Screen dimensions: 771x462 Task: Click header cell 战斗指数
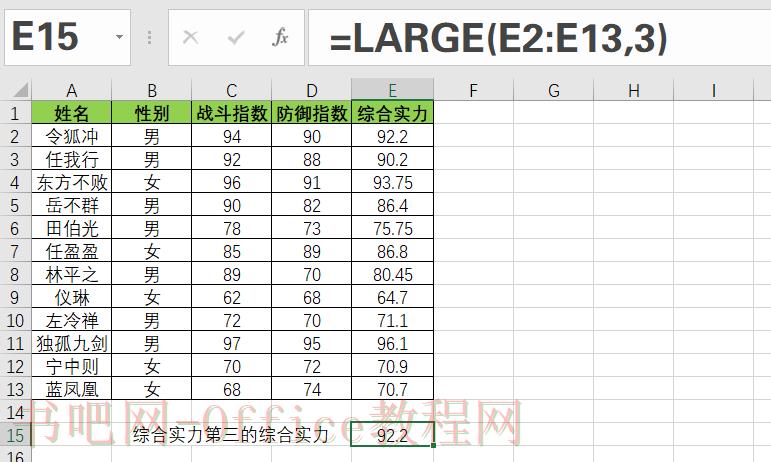point(232,113)
